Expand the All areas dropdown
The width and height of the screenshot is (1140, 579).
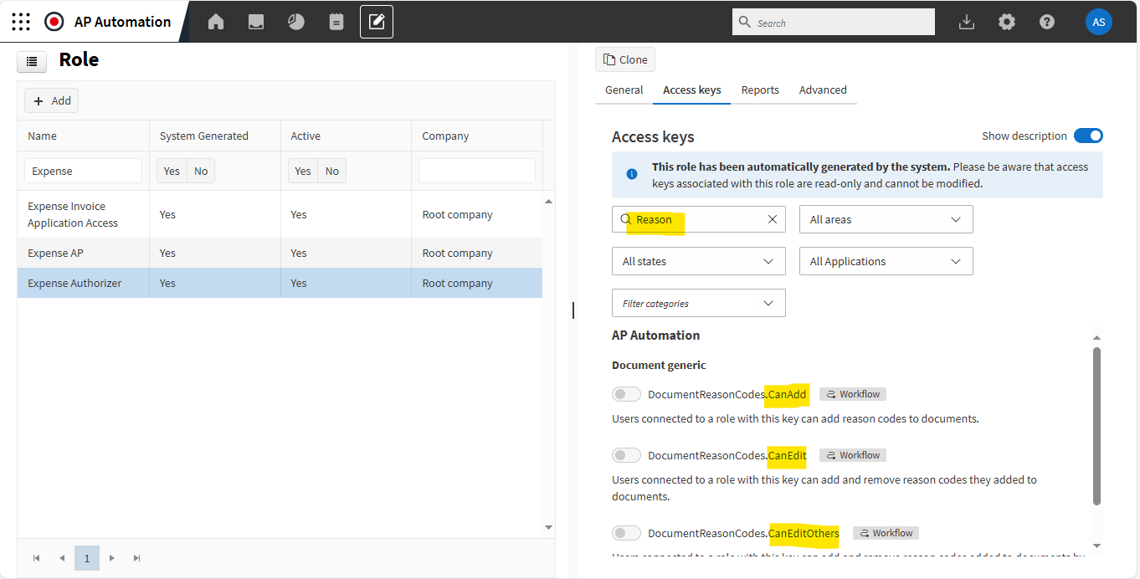885,219
